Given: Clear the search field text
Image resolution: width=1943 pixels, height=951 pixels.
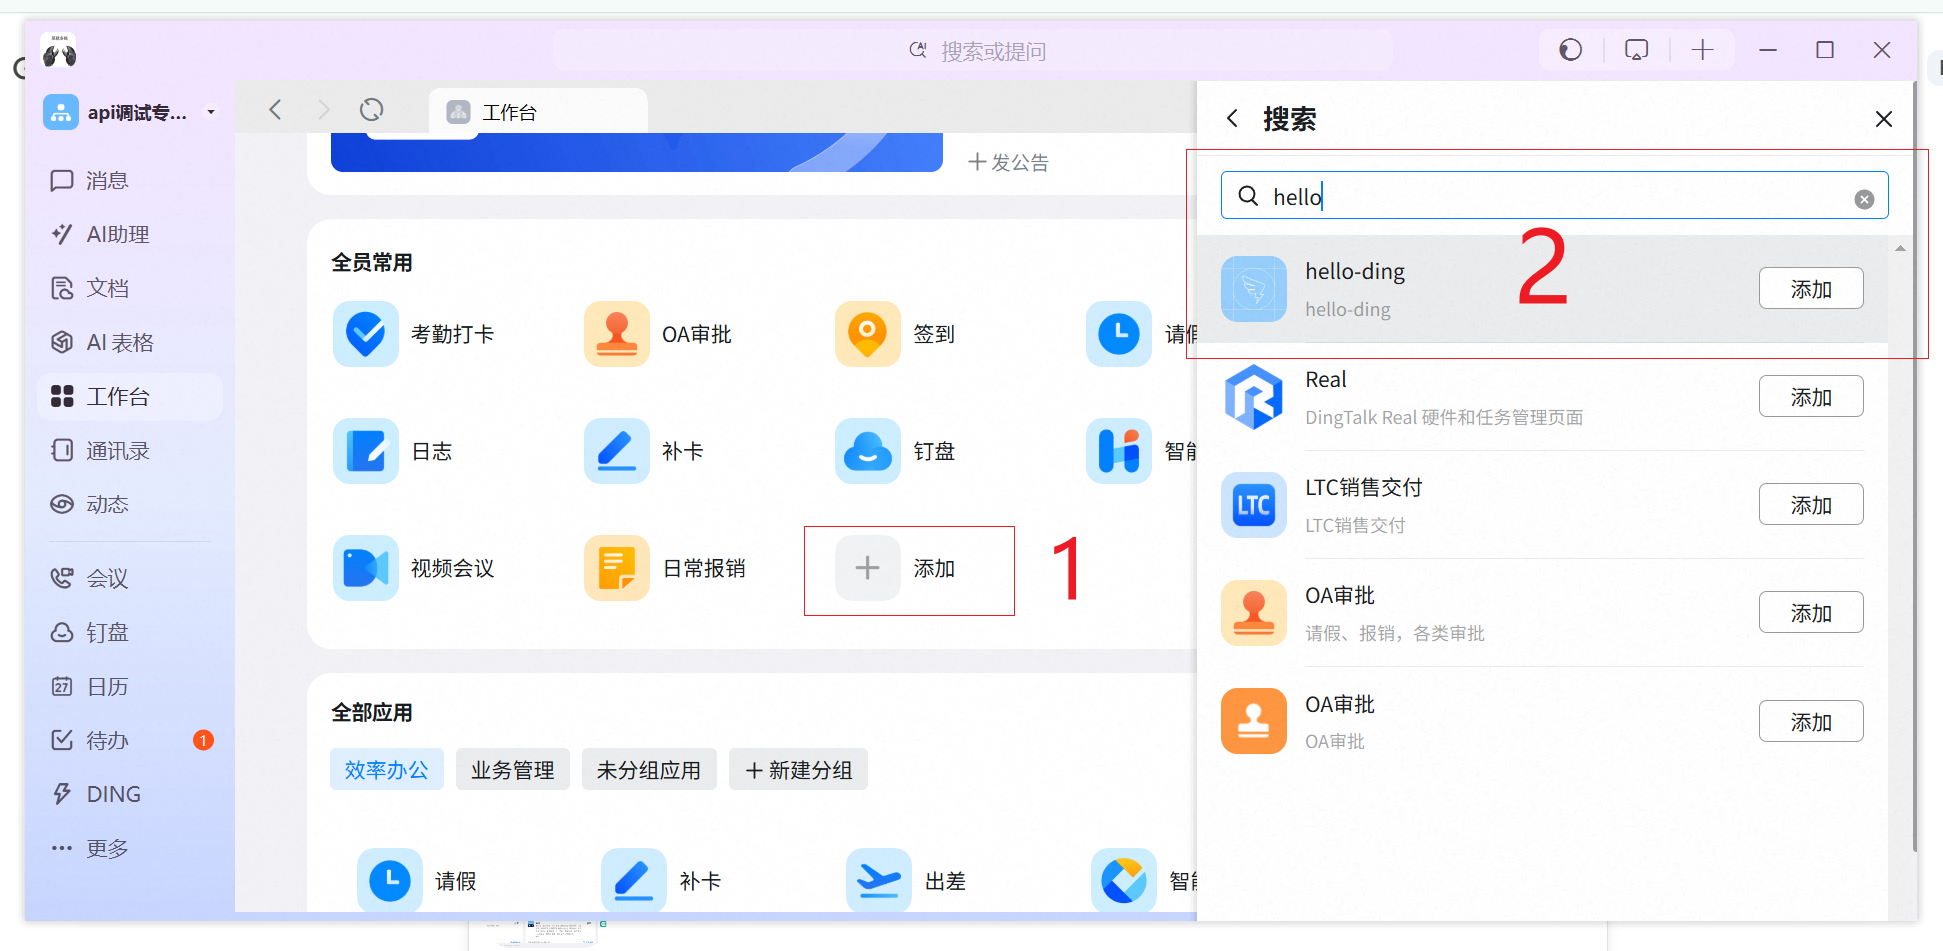Looking at the screenshot, I should (1864, 199).
